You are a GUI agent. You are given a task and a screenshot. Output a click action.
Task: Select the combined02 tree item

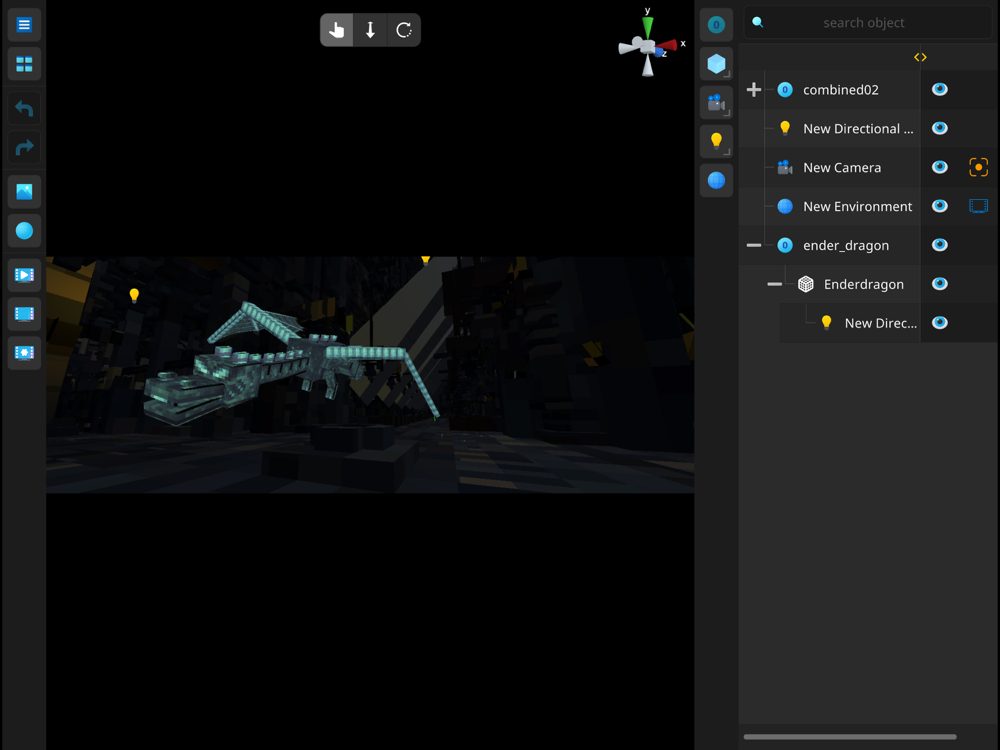[841, 90]
